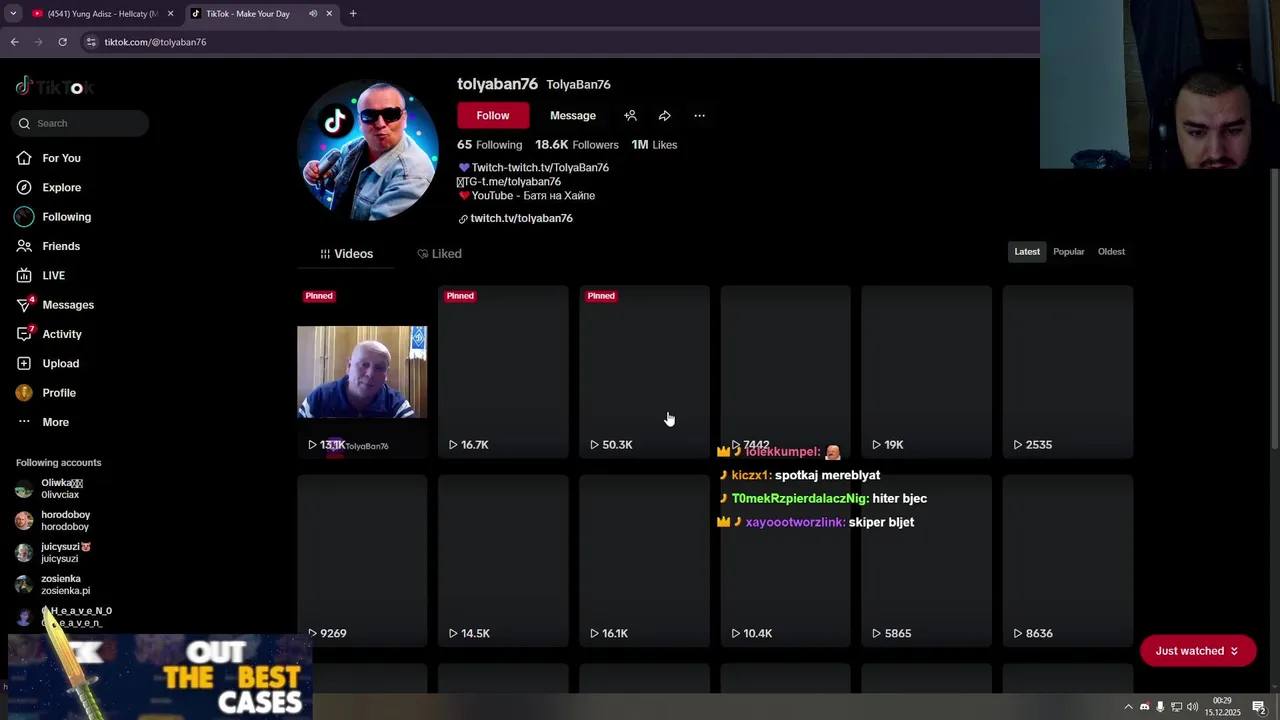Open the video with 2535 views
Viewport: 1280px width, 720px height.
pyautogui.click(x=1067, y=372)
